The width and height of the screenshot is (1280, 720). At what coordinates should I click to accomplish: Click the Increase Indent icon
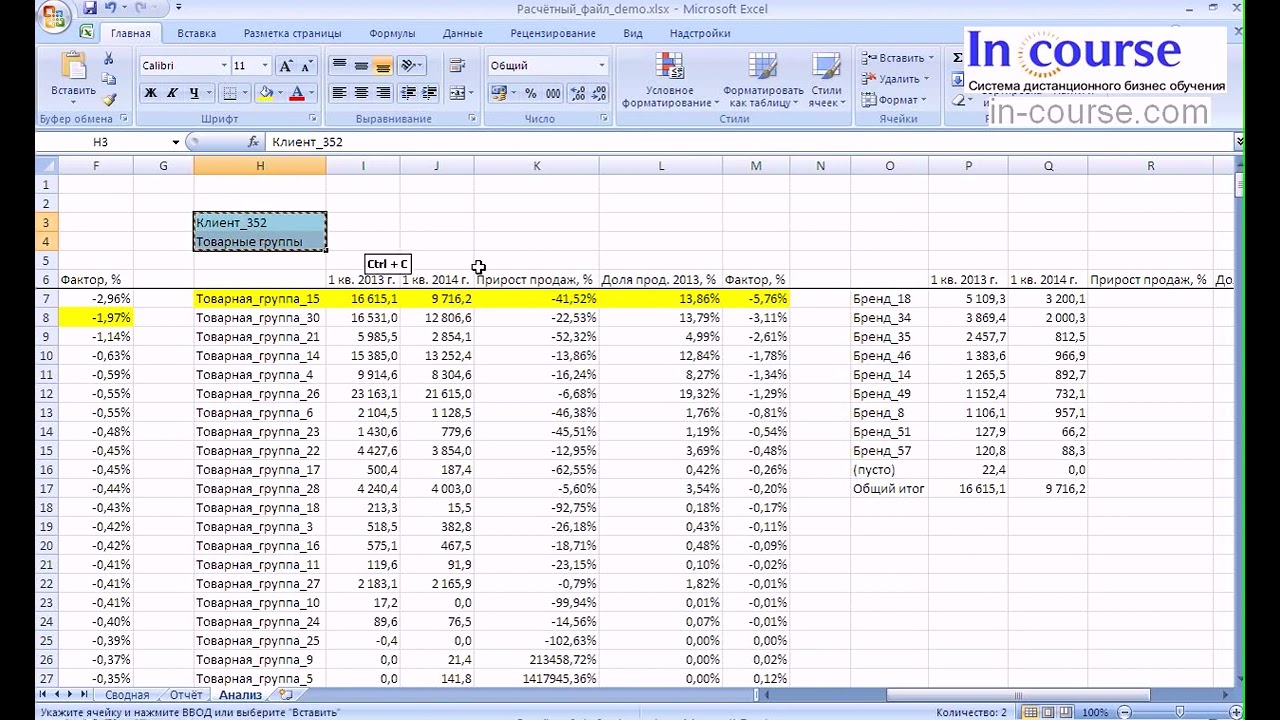click(x=430, y=93)
